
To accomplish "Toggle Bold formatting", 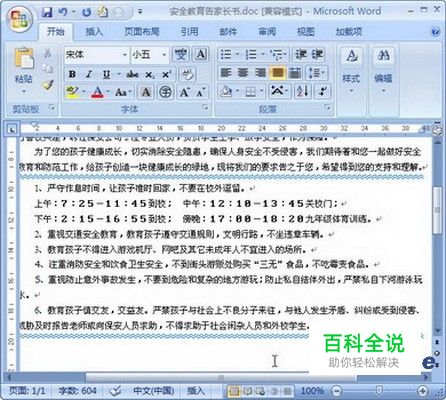I will [x=72, y=74].
